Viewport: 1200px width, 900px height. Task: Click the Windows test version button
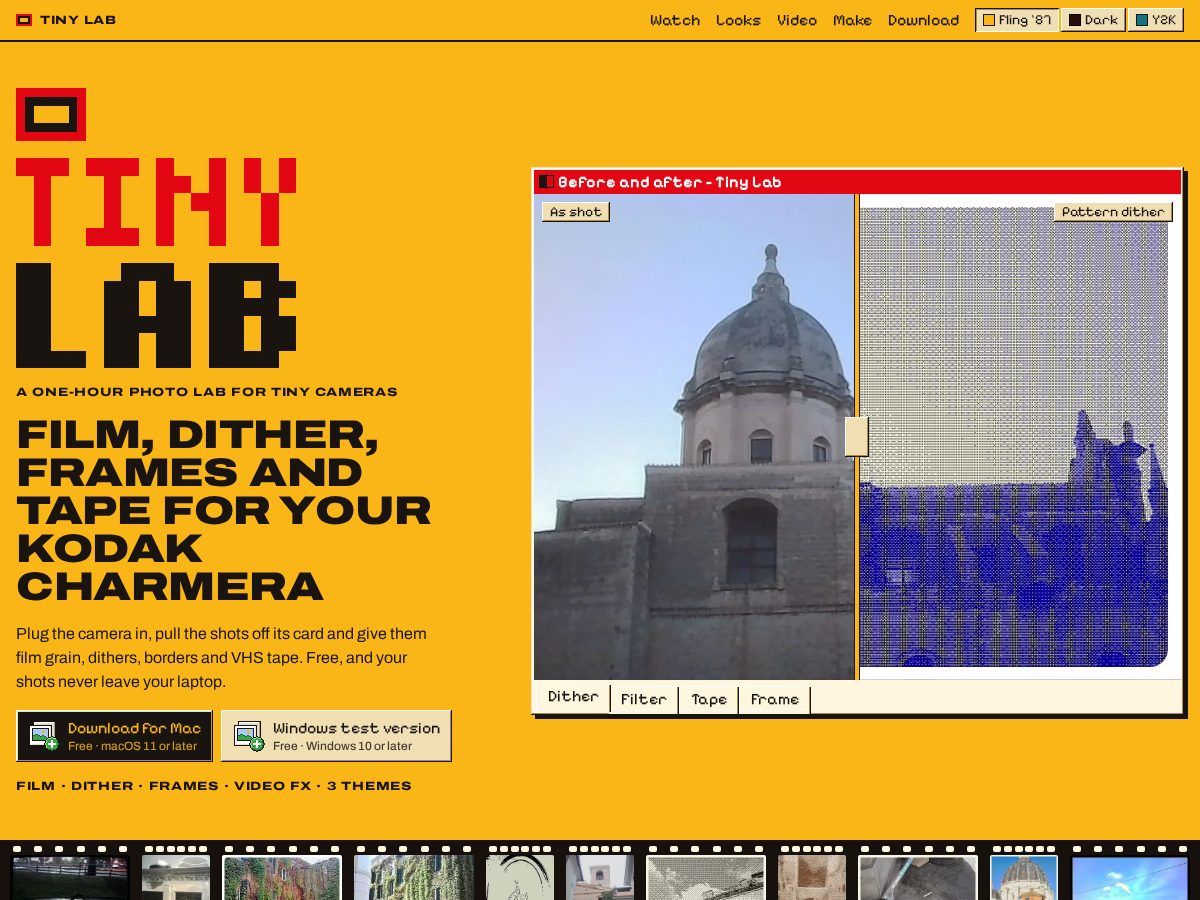pos(336,736)
